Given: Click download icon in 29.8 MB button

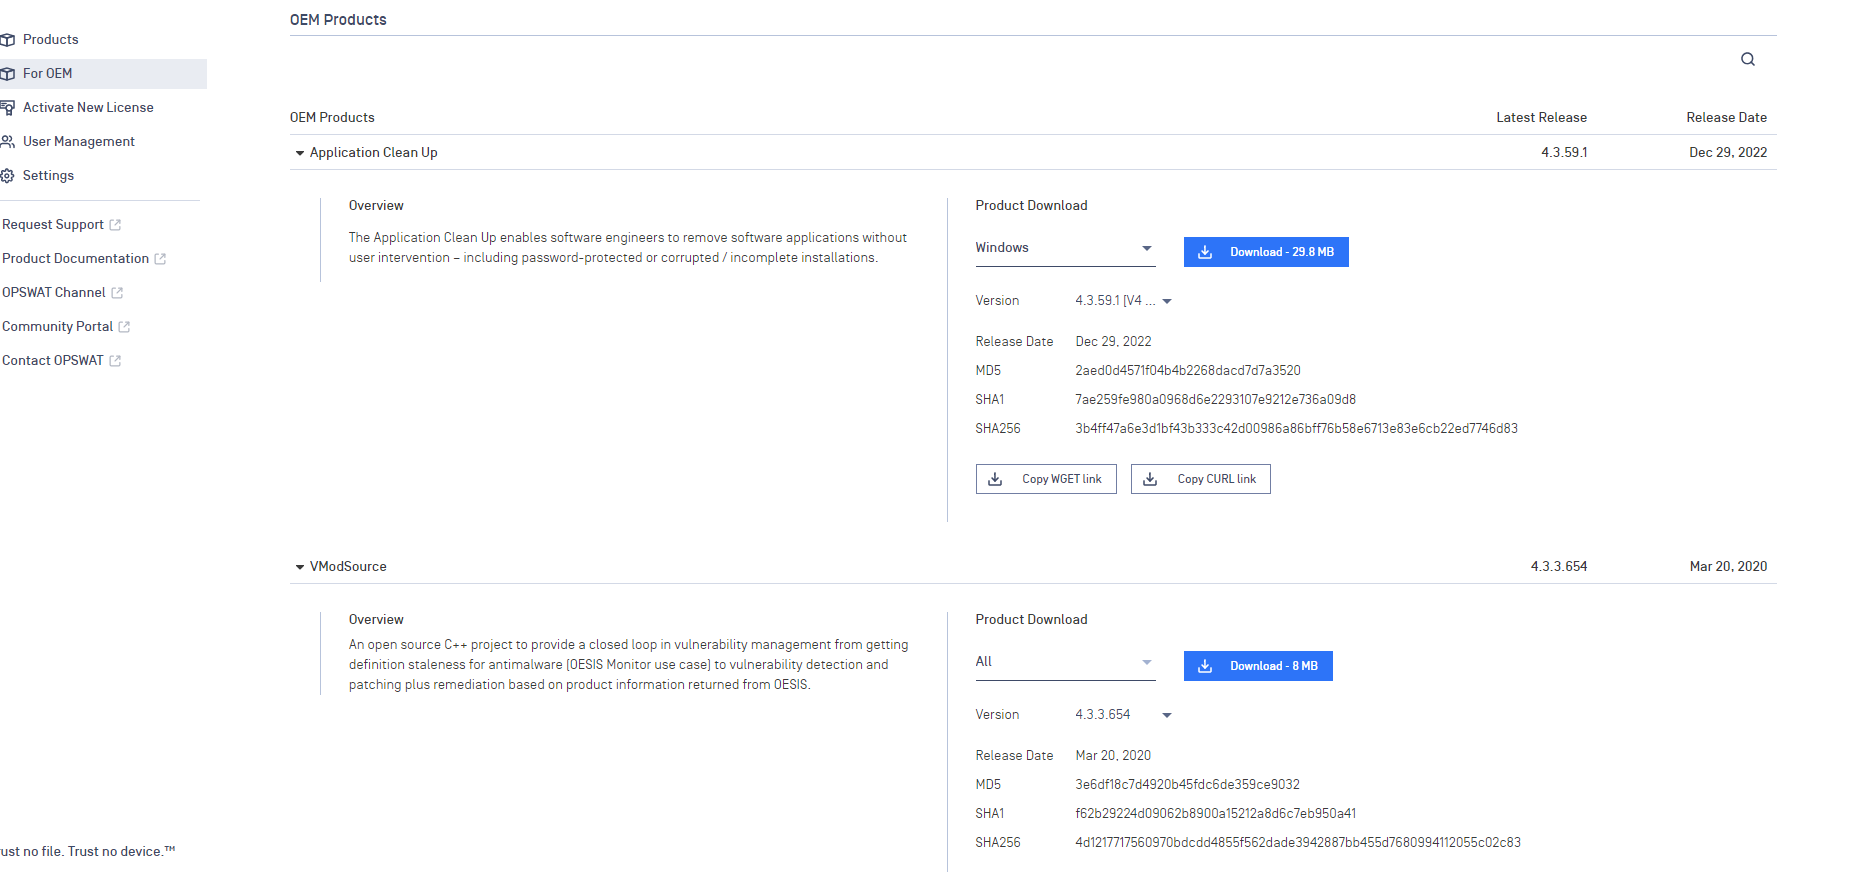Looking at the screenshot, I should pos(1205,252).
